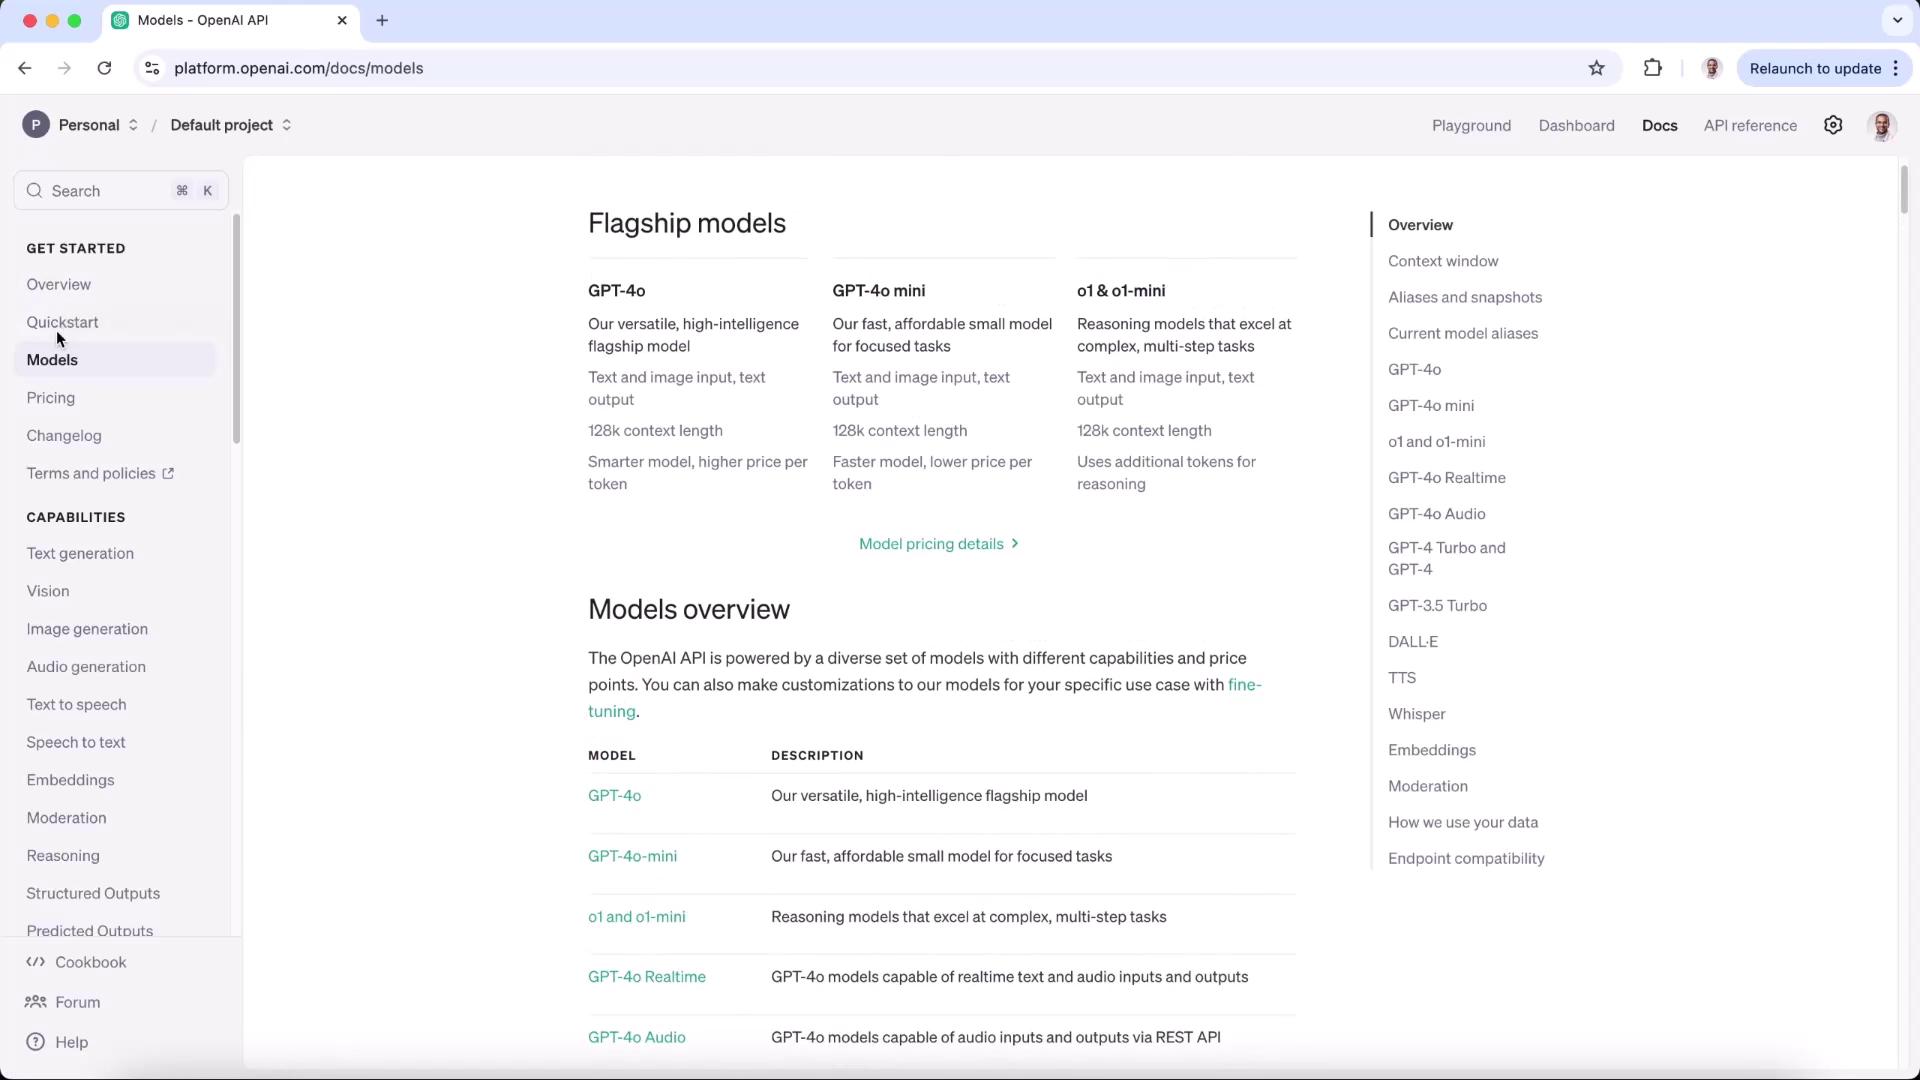Open the GPT-4o Realtime model link
This screenshot has height=1080, width=1920.
click(647, 977)
